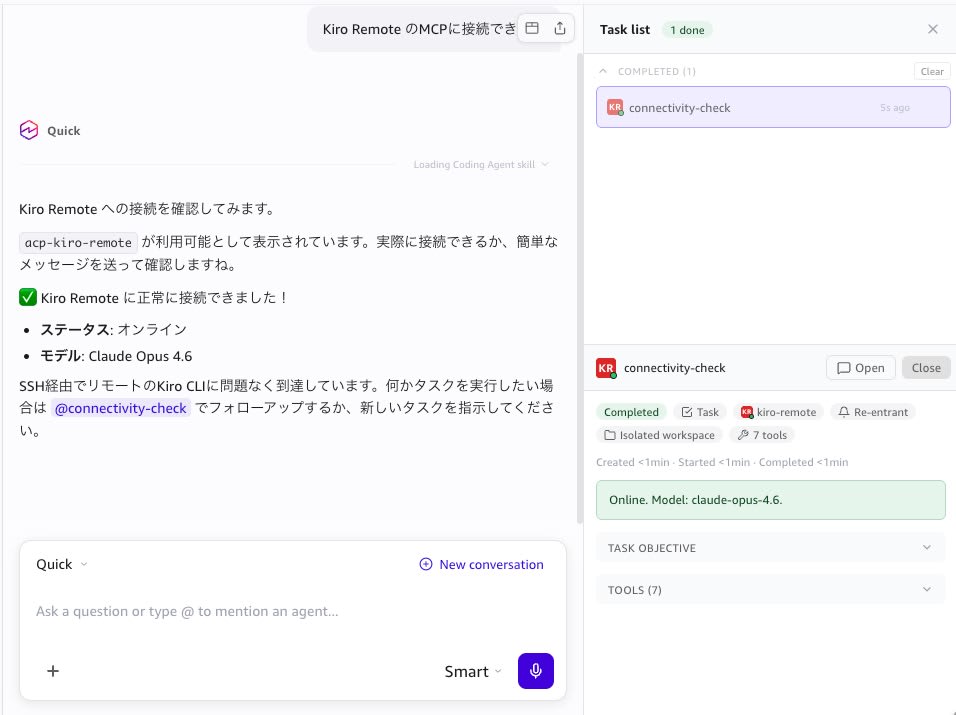956x715 pixels.
Task: Click the モデル: Claude Opus 4.6 bullet
Action: (x=116, y=356)
